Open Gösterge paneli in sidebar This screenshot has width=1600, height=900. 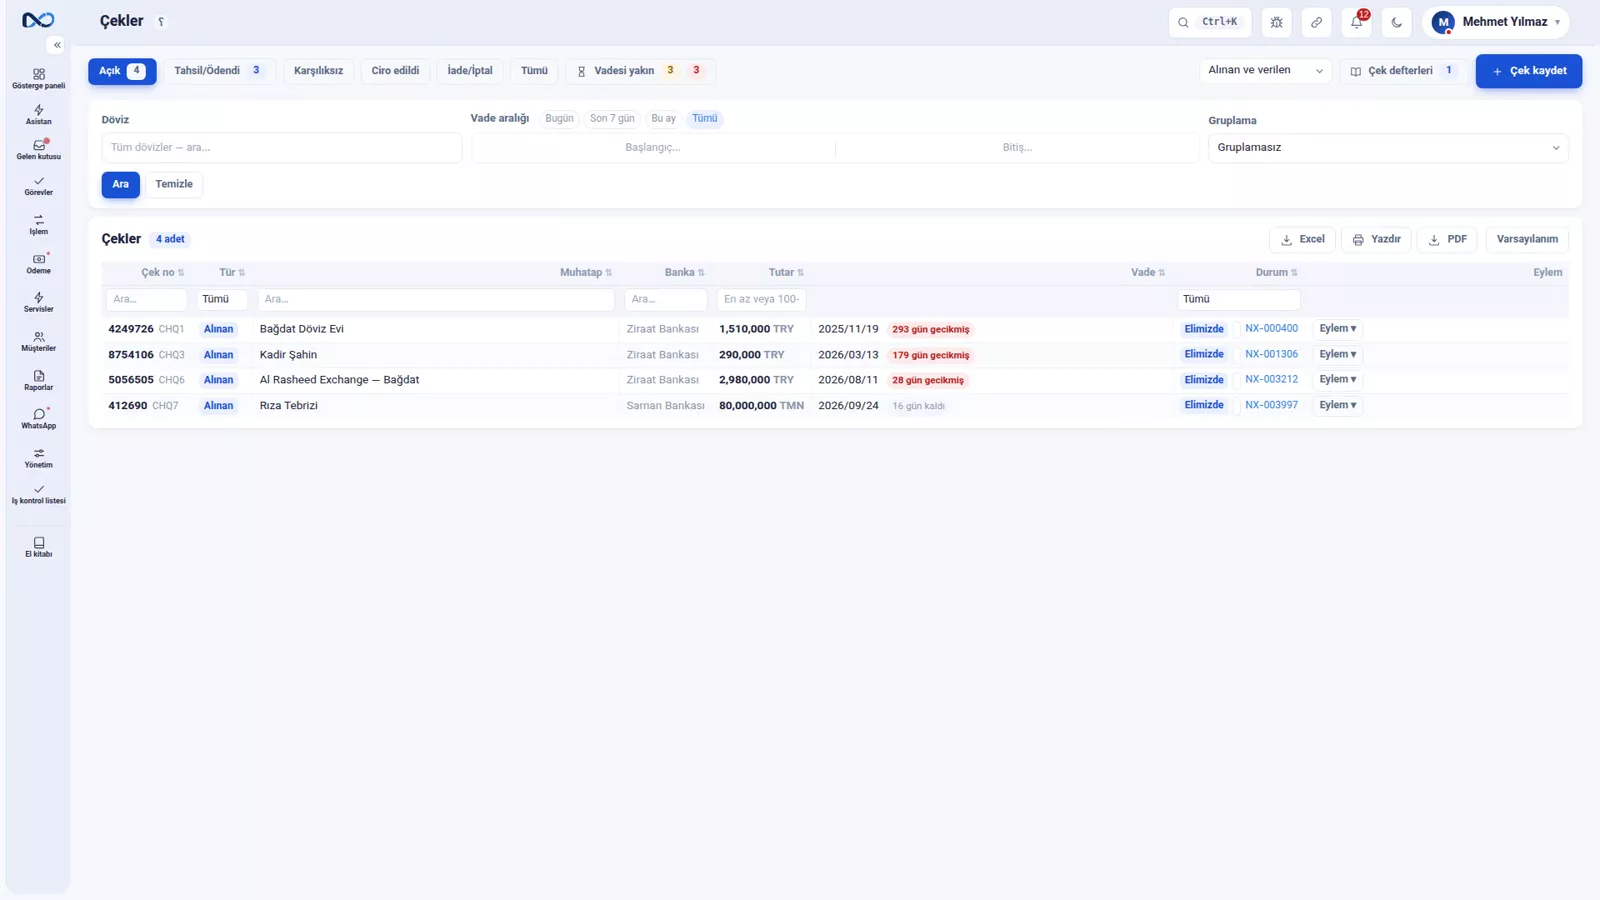coord(38,79)
